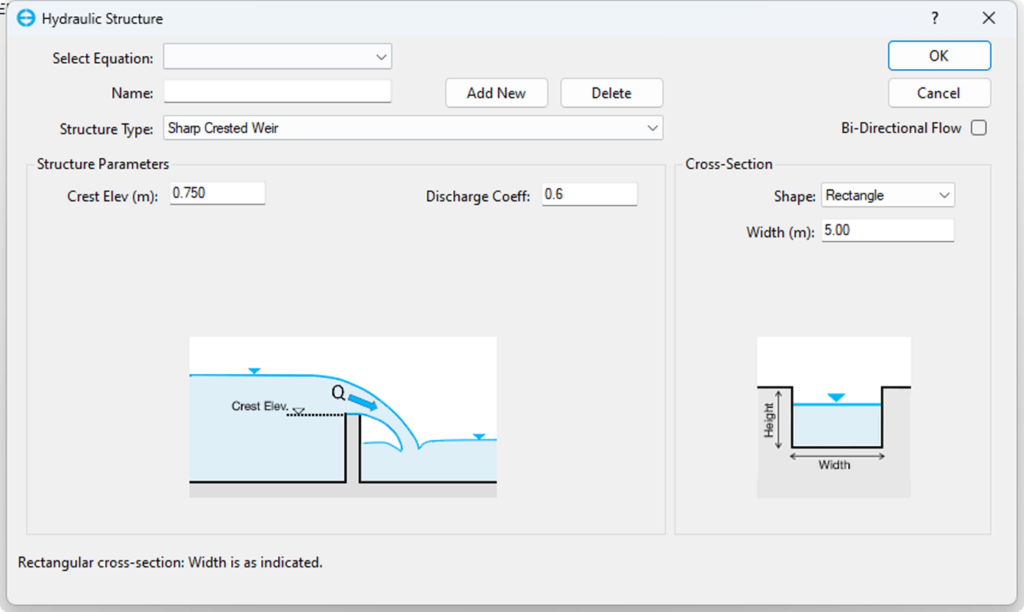Click the Cancel button
1024x612 pixels.
938,93
